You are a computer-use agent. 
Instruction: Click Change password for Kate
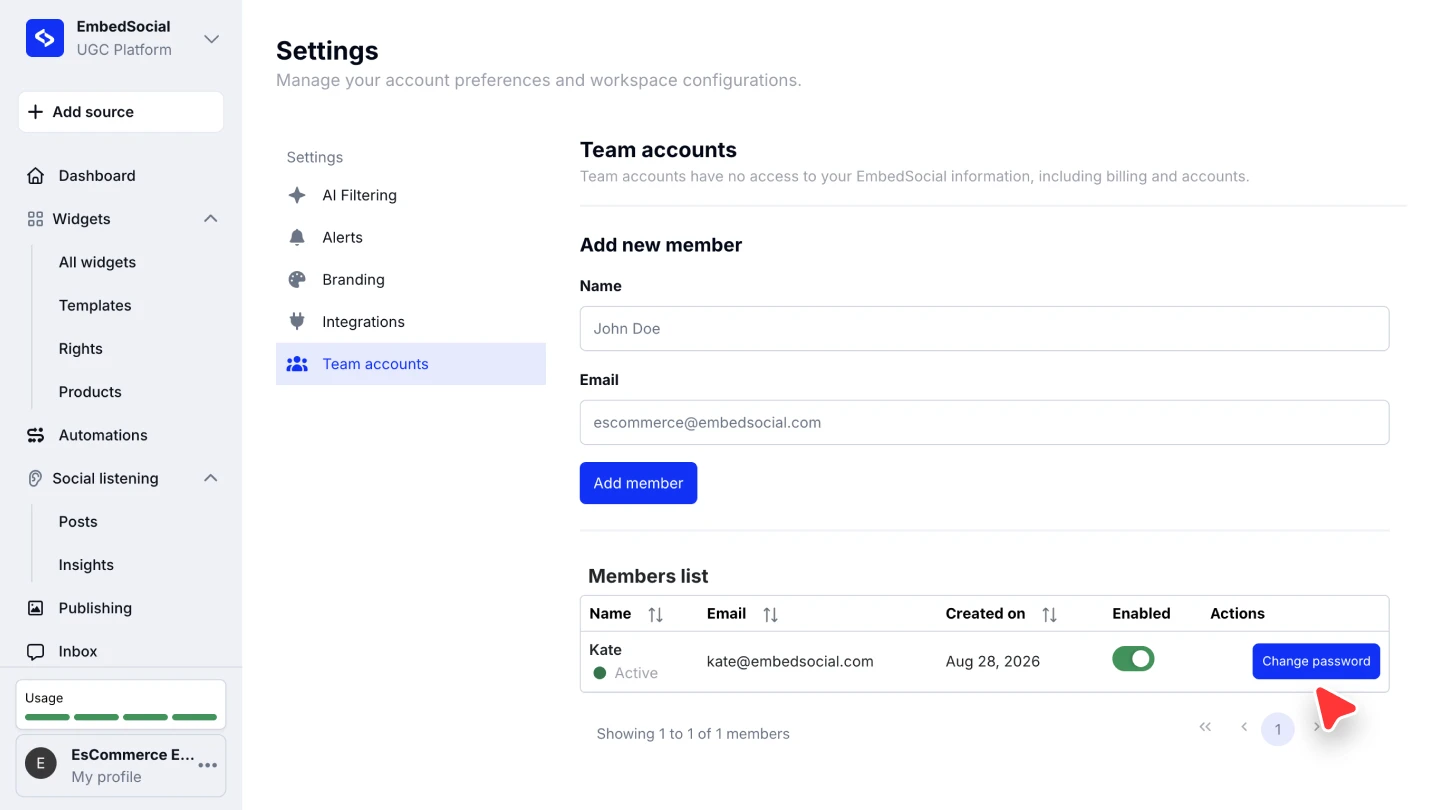[1316, 661]
